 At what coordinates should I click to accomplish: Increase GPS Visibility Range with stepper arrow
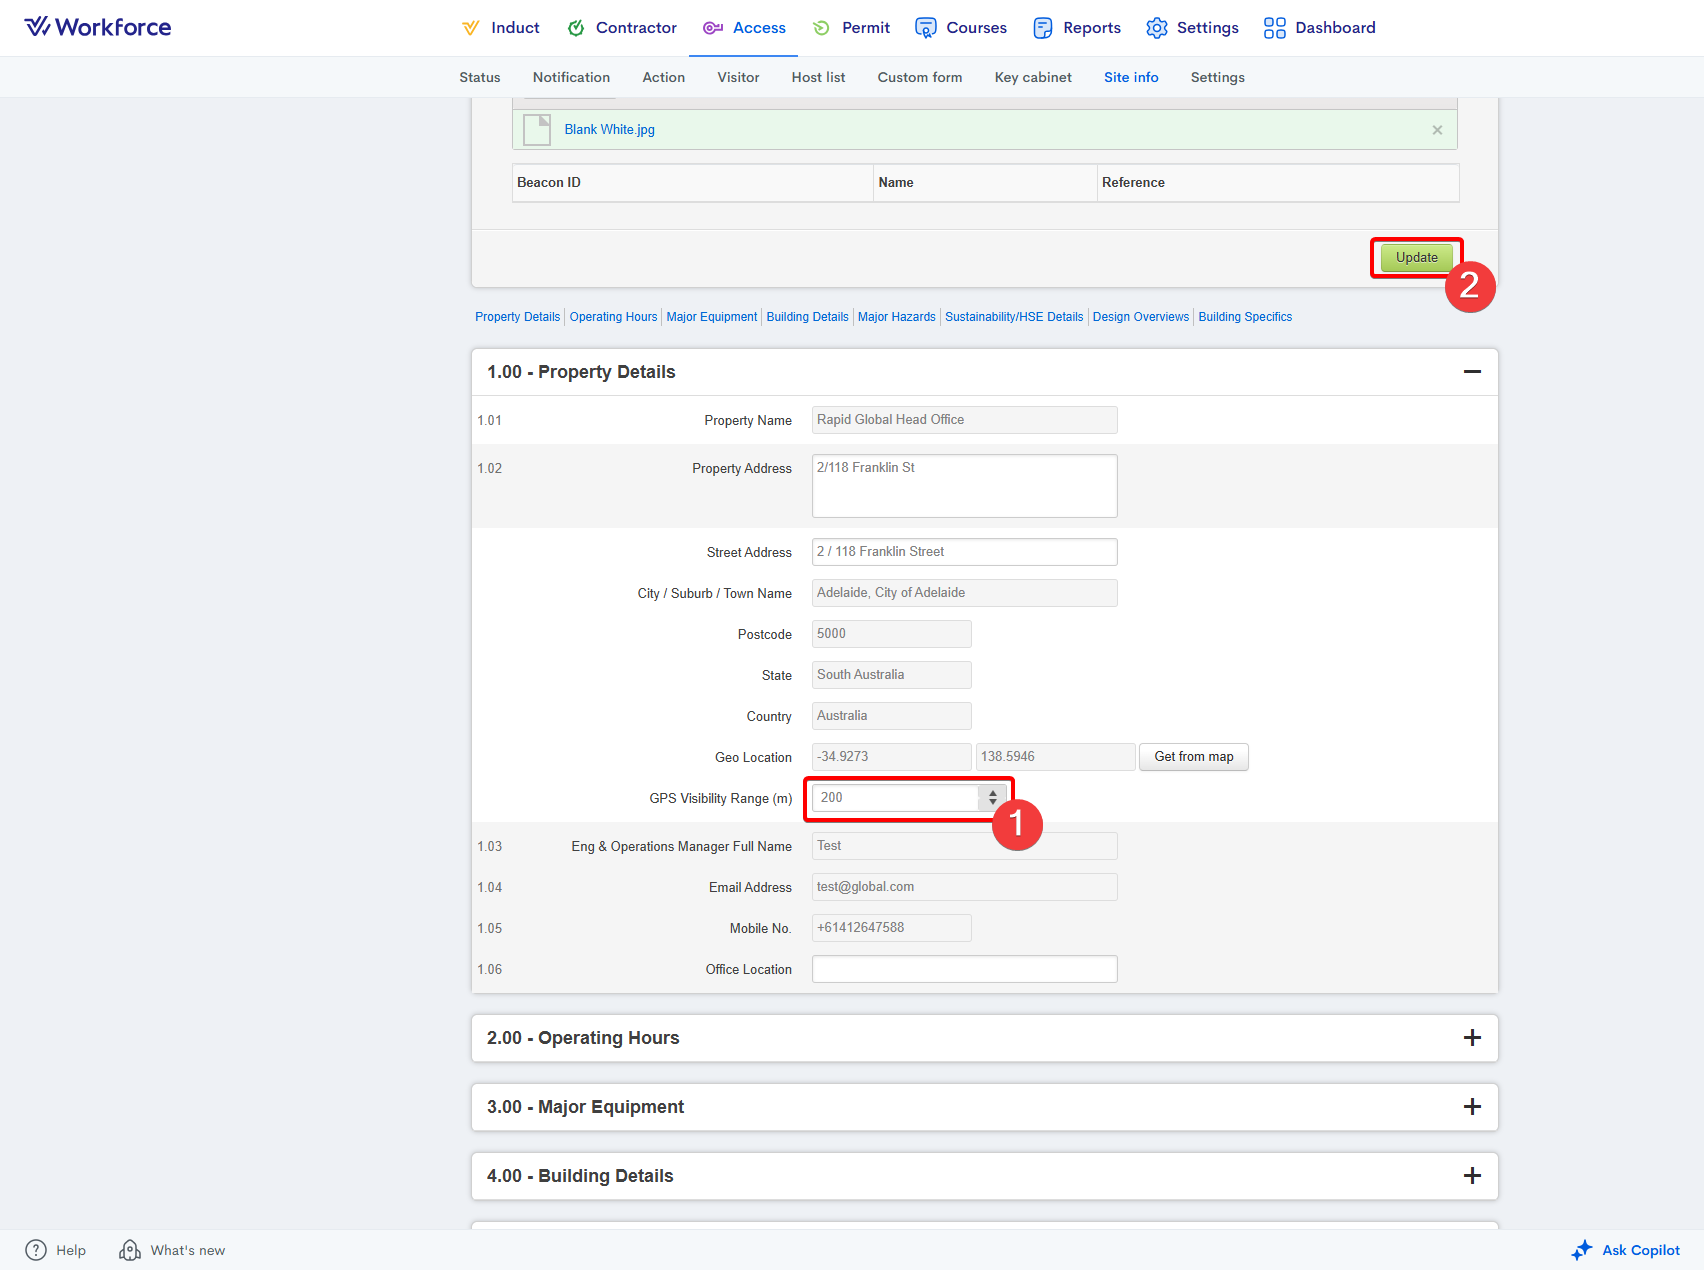(x=992, y=793)
